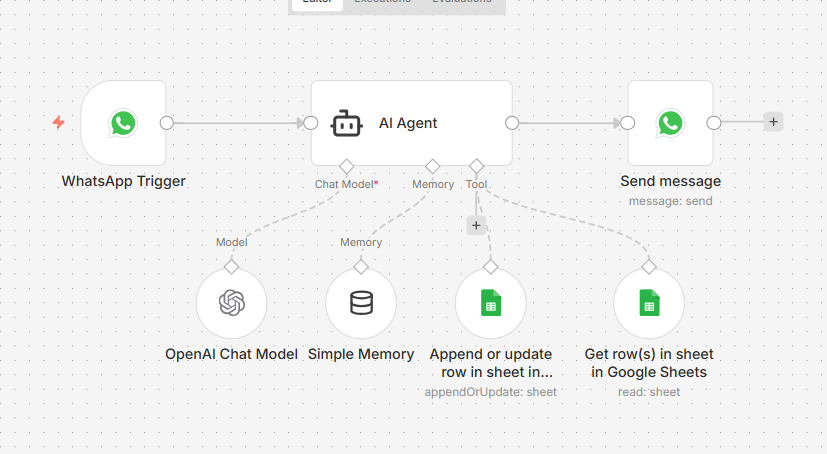
Task: Click the Send message input port
Action: point(628,123)
